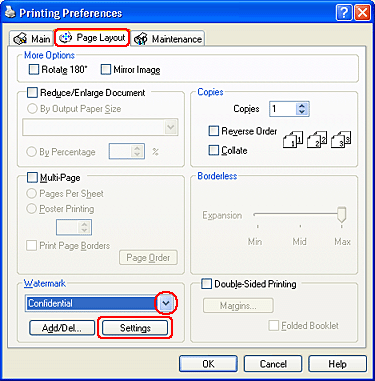Switch to the Maintenance tab

coord(168,39)
